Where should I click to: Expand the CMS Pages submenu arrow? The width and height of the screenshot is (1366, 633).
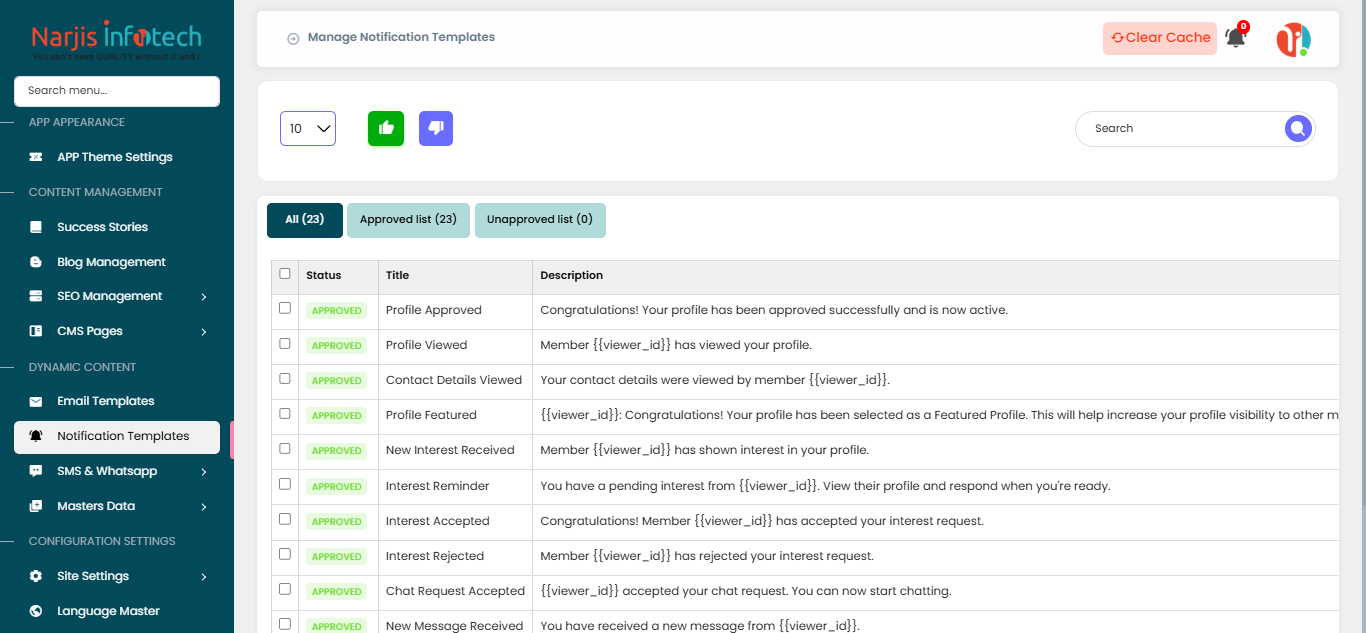[x=204, y=332]
